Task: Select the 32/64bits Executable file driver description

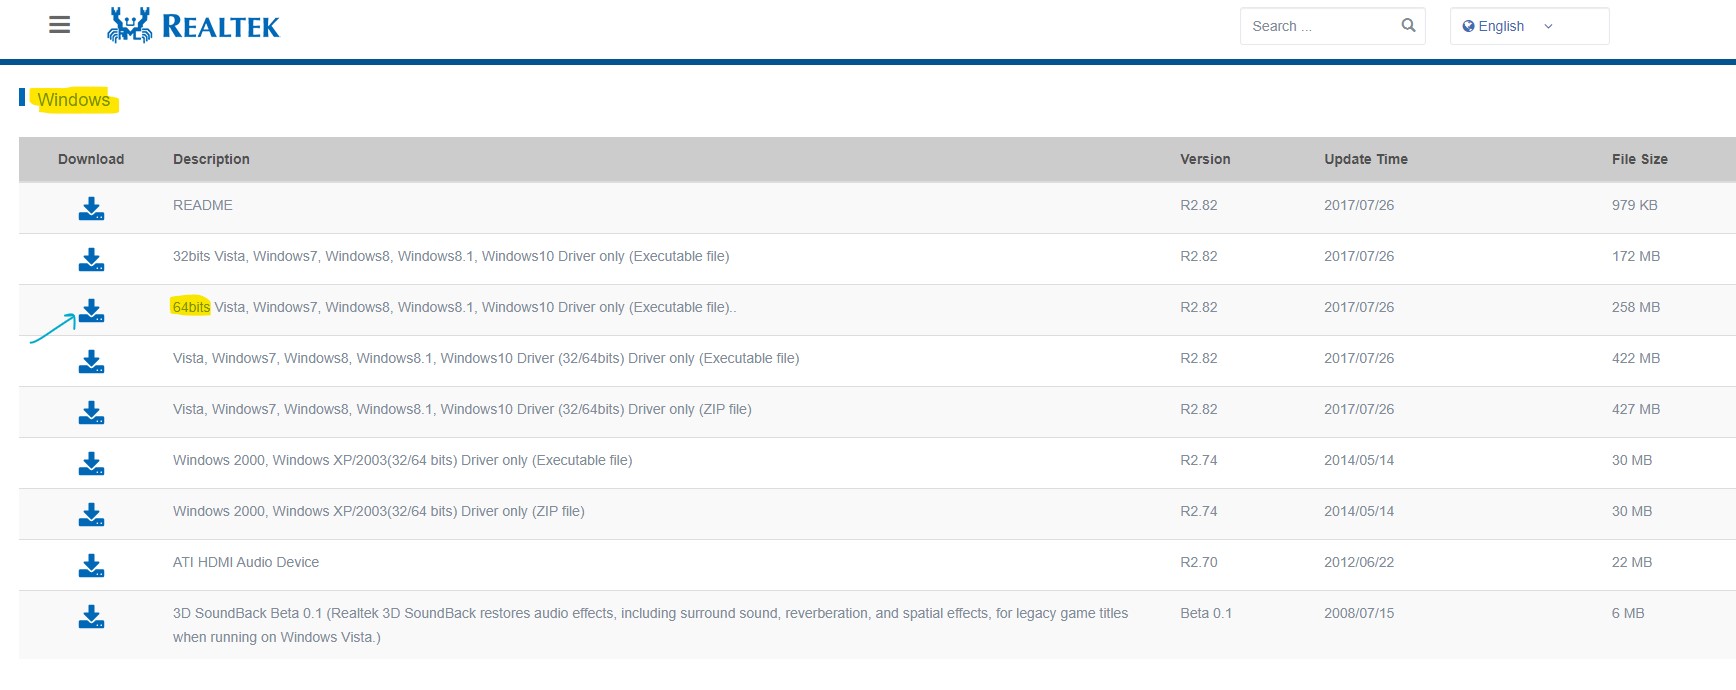Action: point(486,358)
